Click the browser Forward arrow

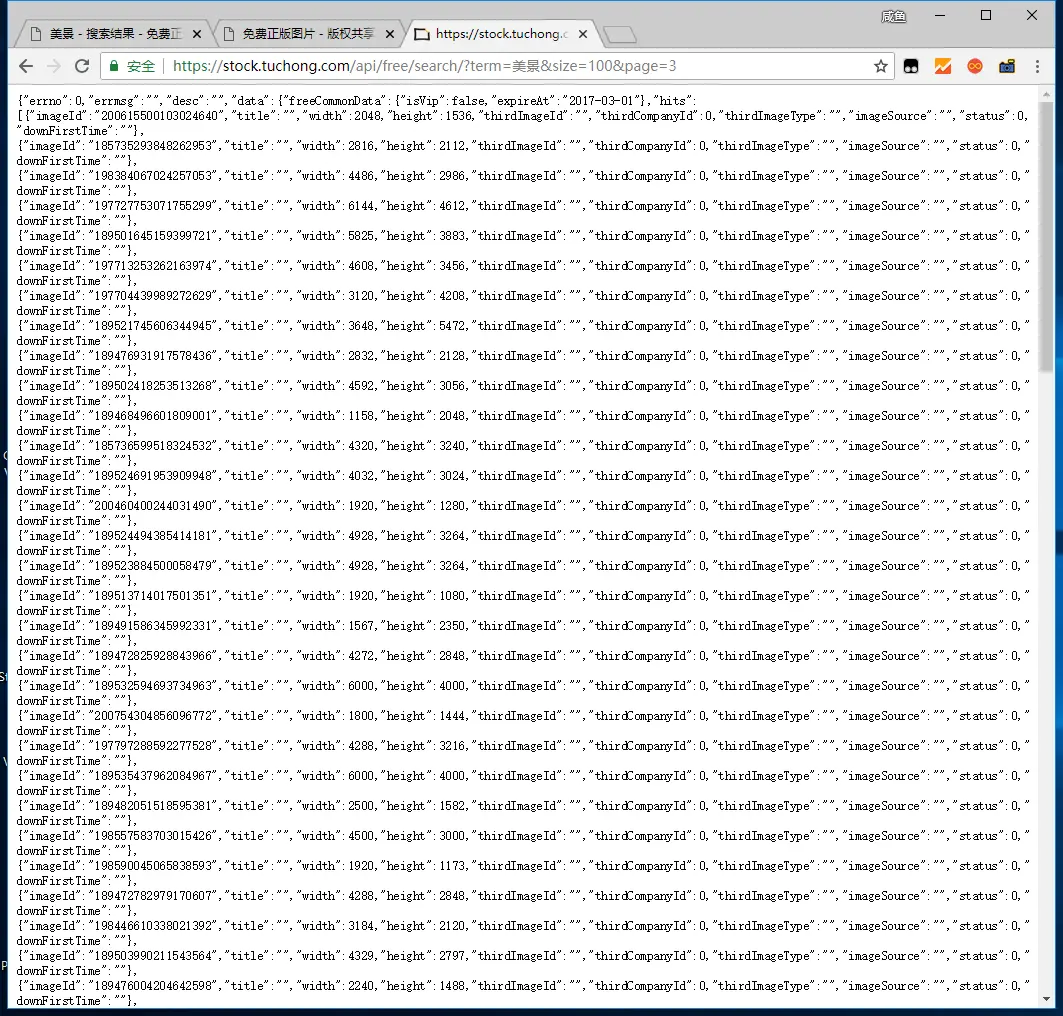click(x=54, y=66)
